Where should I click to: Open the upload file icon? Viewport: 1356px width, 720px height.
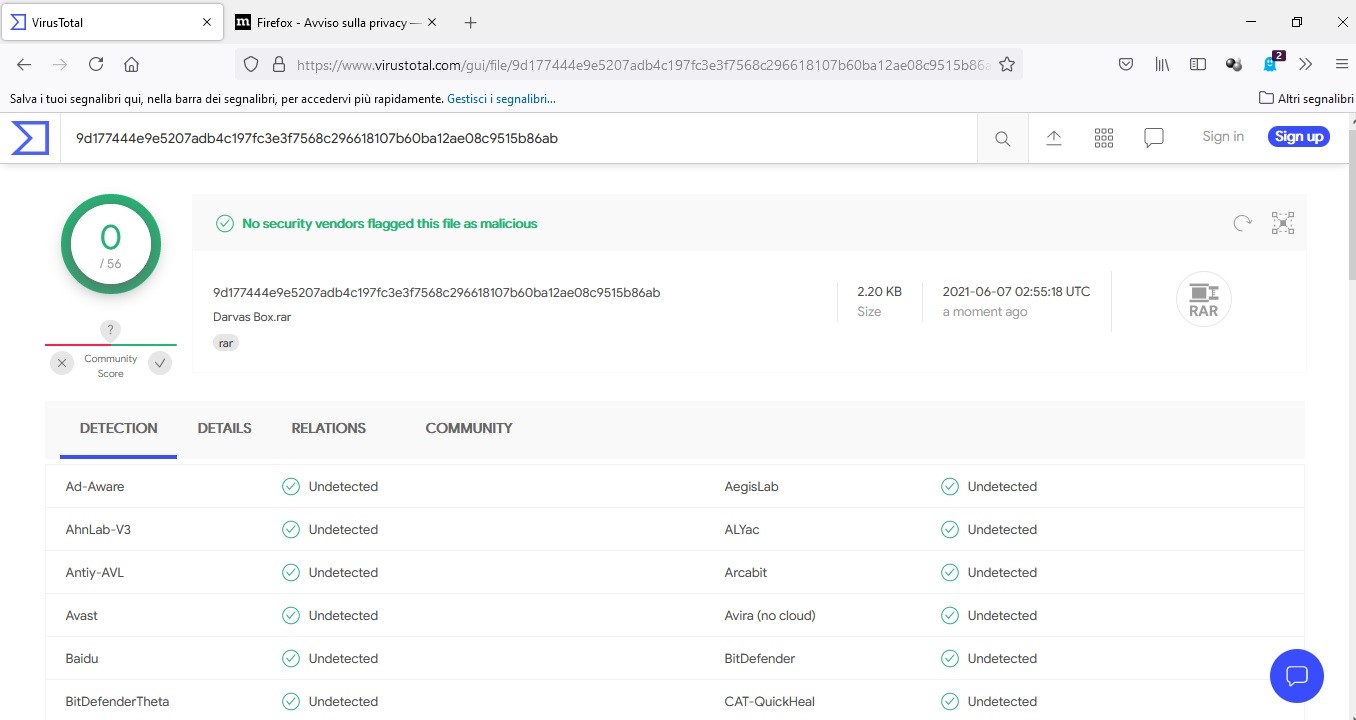1054,138
